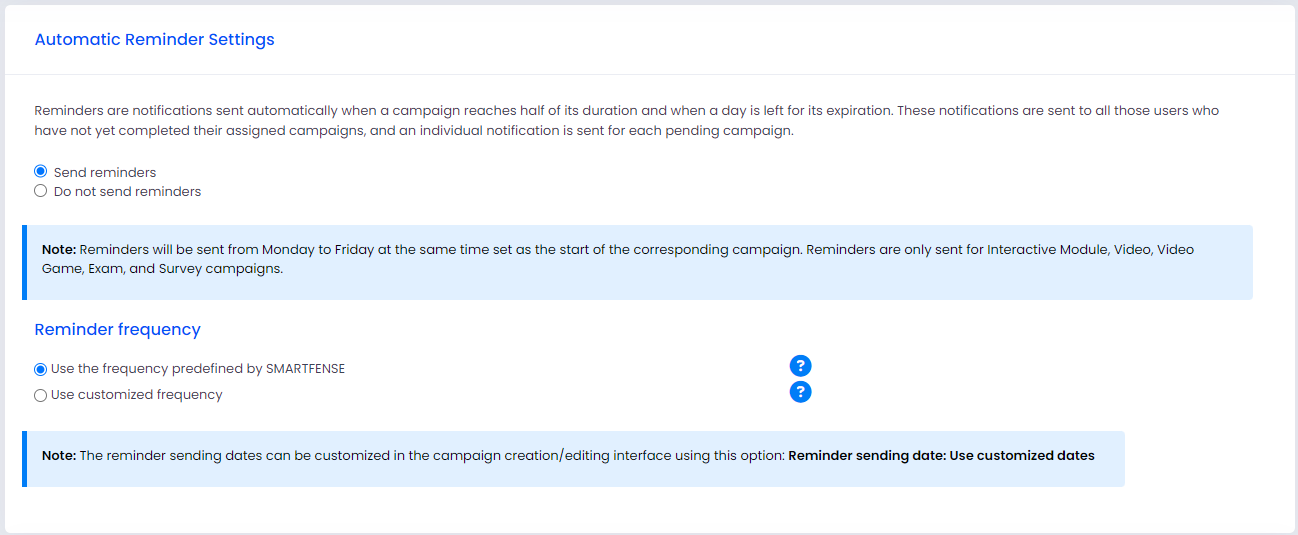
Task: Click the word SMARTFENSE in the frequency label
Action: pyautogui.click(x=305, y=369)
